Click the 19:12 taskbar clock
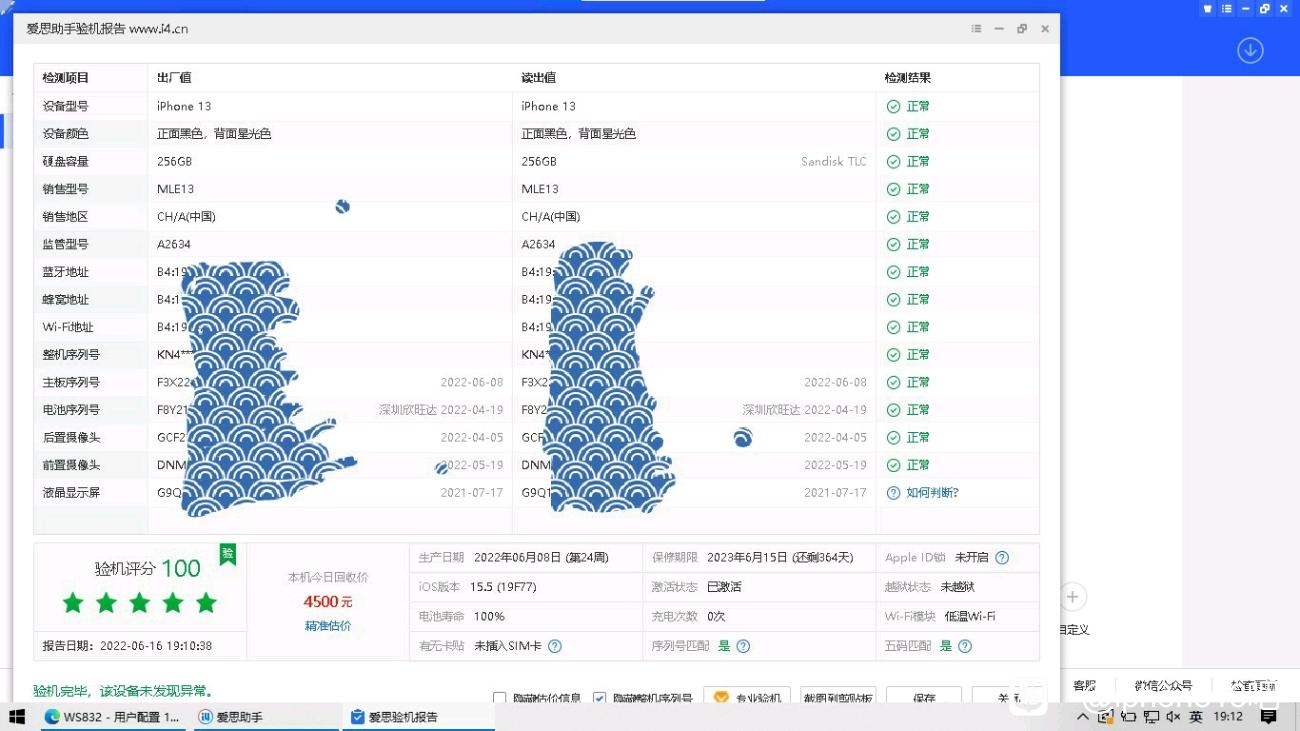This screenshot has width=1300, height=731. (1227, 717)
